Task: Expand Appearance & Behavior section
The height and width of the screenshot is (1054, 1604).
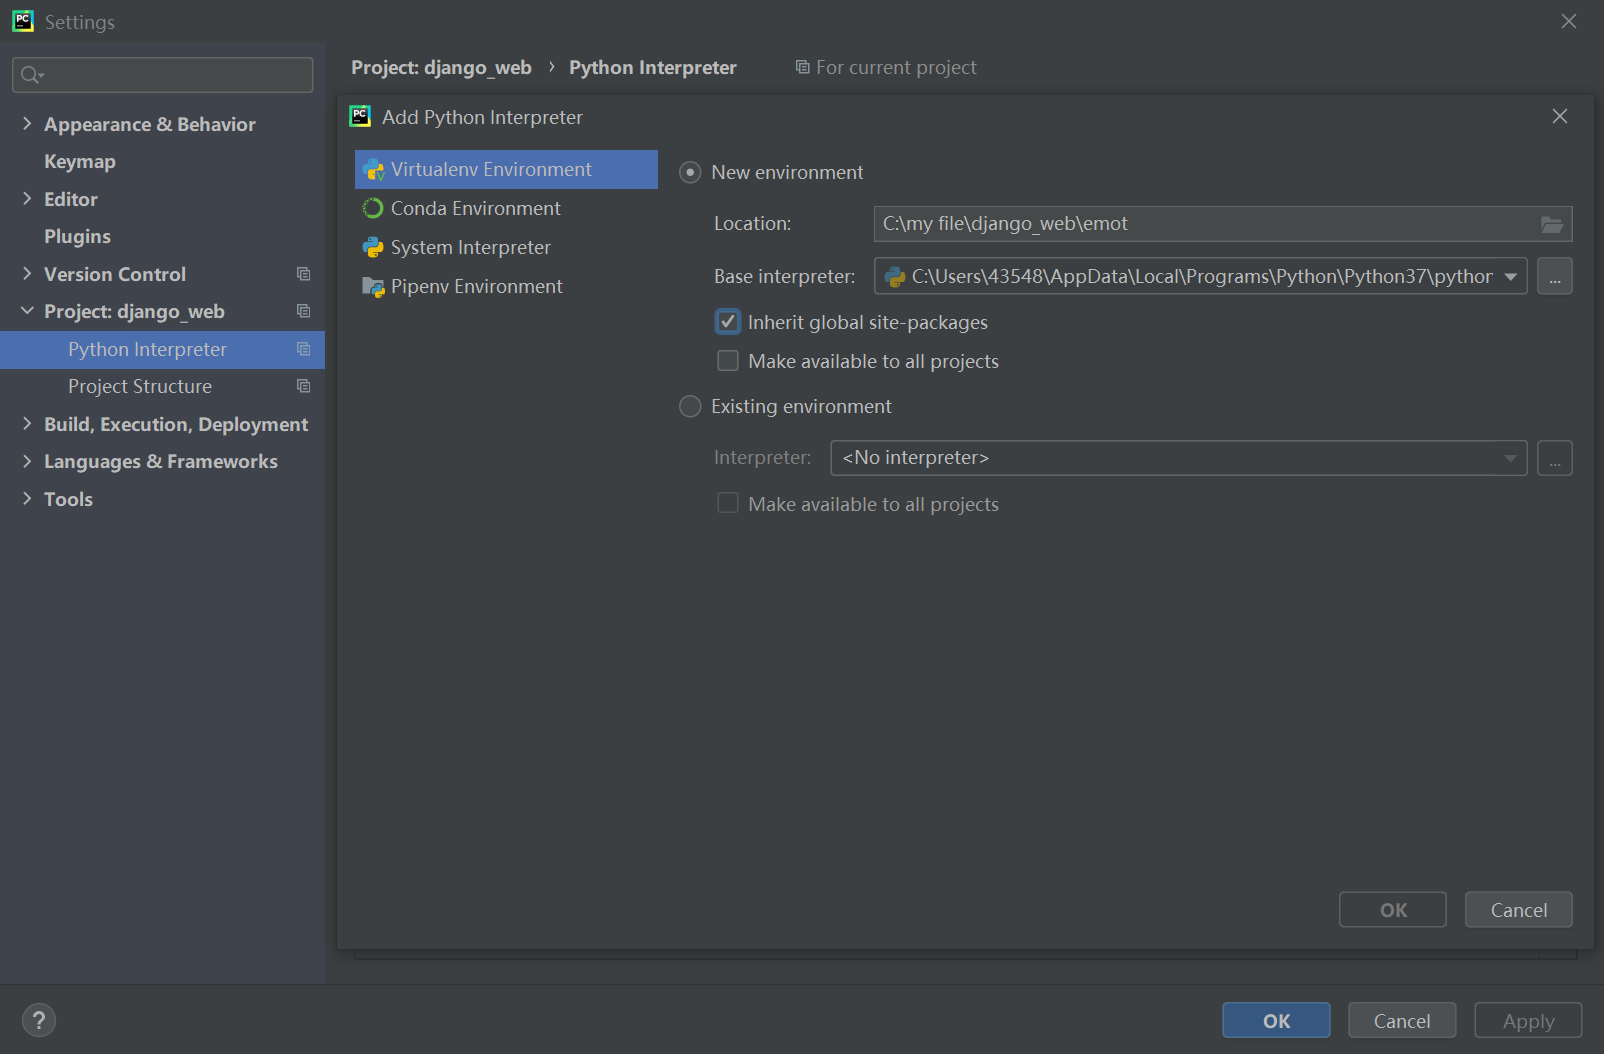Action: [27, 124]
